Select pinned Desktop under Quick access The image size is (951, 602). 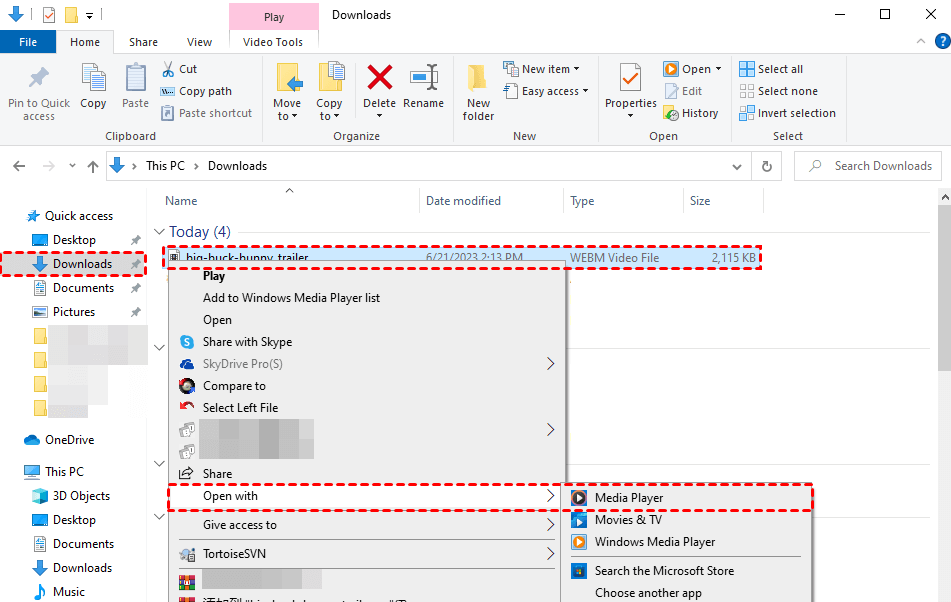click(x=74, y=240)
